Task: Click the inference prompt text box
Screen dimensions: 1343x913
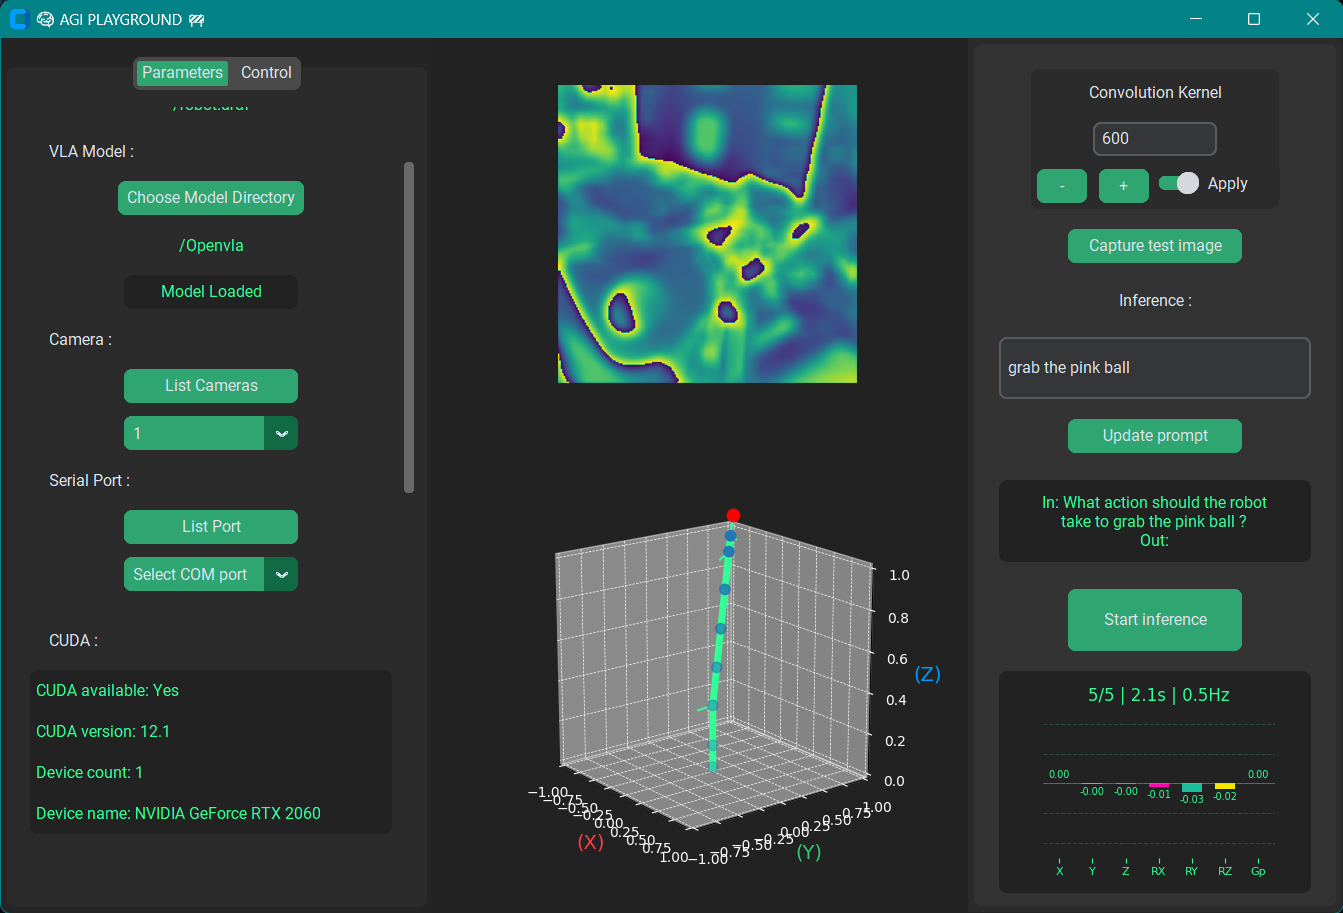Action: (x=1154, y=368)
